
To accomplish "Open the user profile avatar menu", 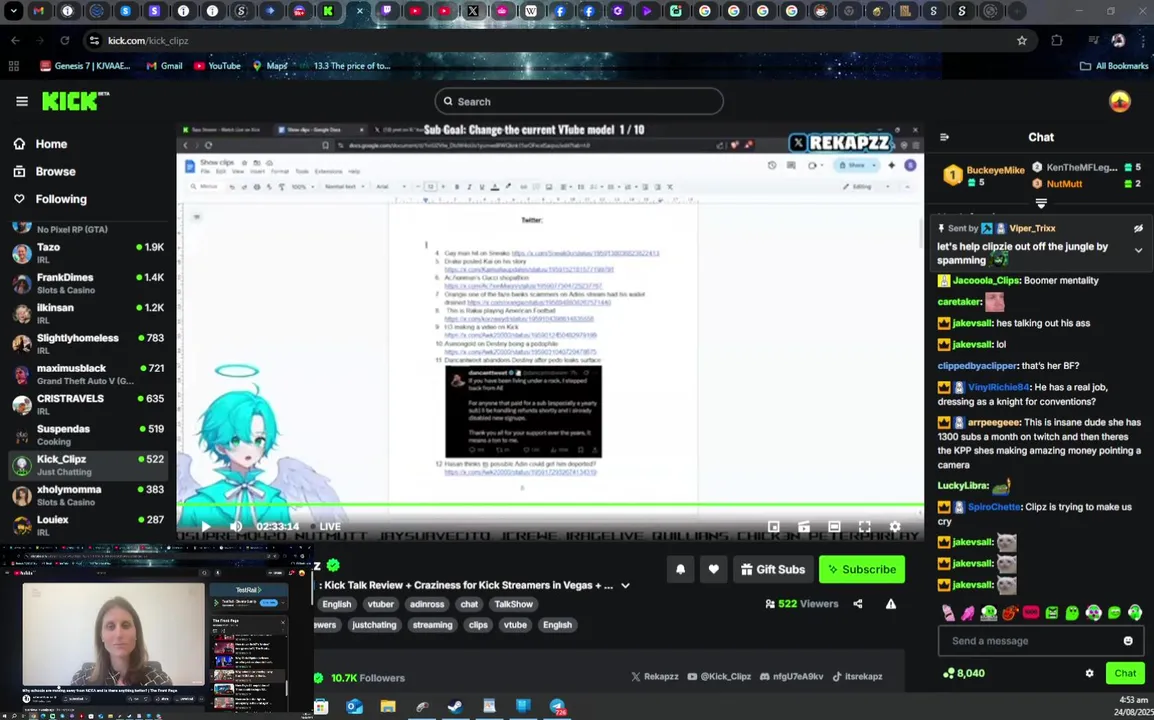I will [1119, 102].
